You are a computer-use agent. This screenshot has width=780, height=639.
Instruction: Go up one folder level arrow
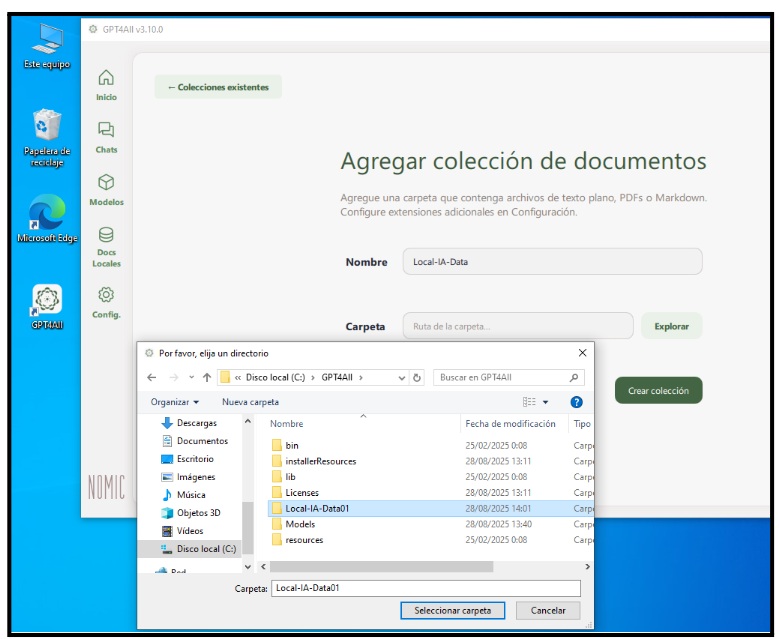click(x=207, y=378)
